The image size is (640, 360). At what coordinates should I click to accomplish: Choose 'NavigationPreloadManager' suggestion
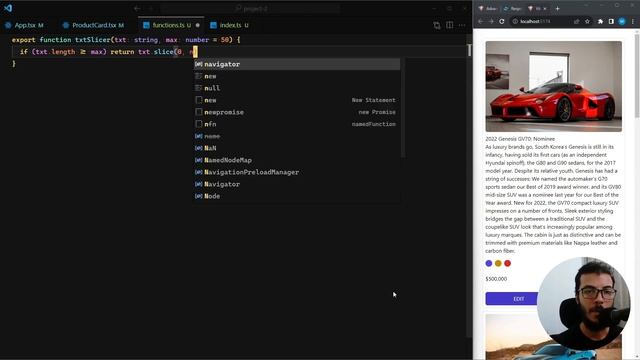coord(297,172)
